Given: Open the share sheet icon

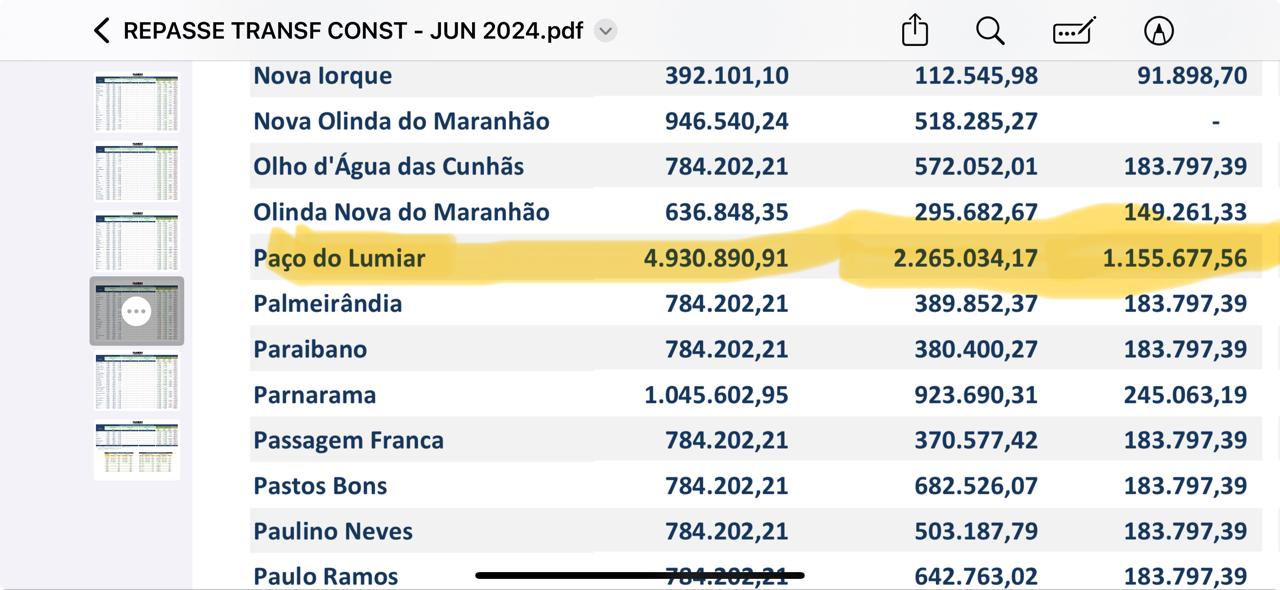Looking at the screenshot, I should pos(915,31).
